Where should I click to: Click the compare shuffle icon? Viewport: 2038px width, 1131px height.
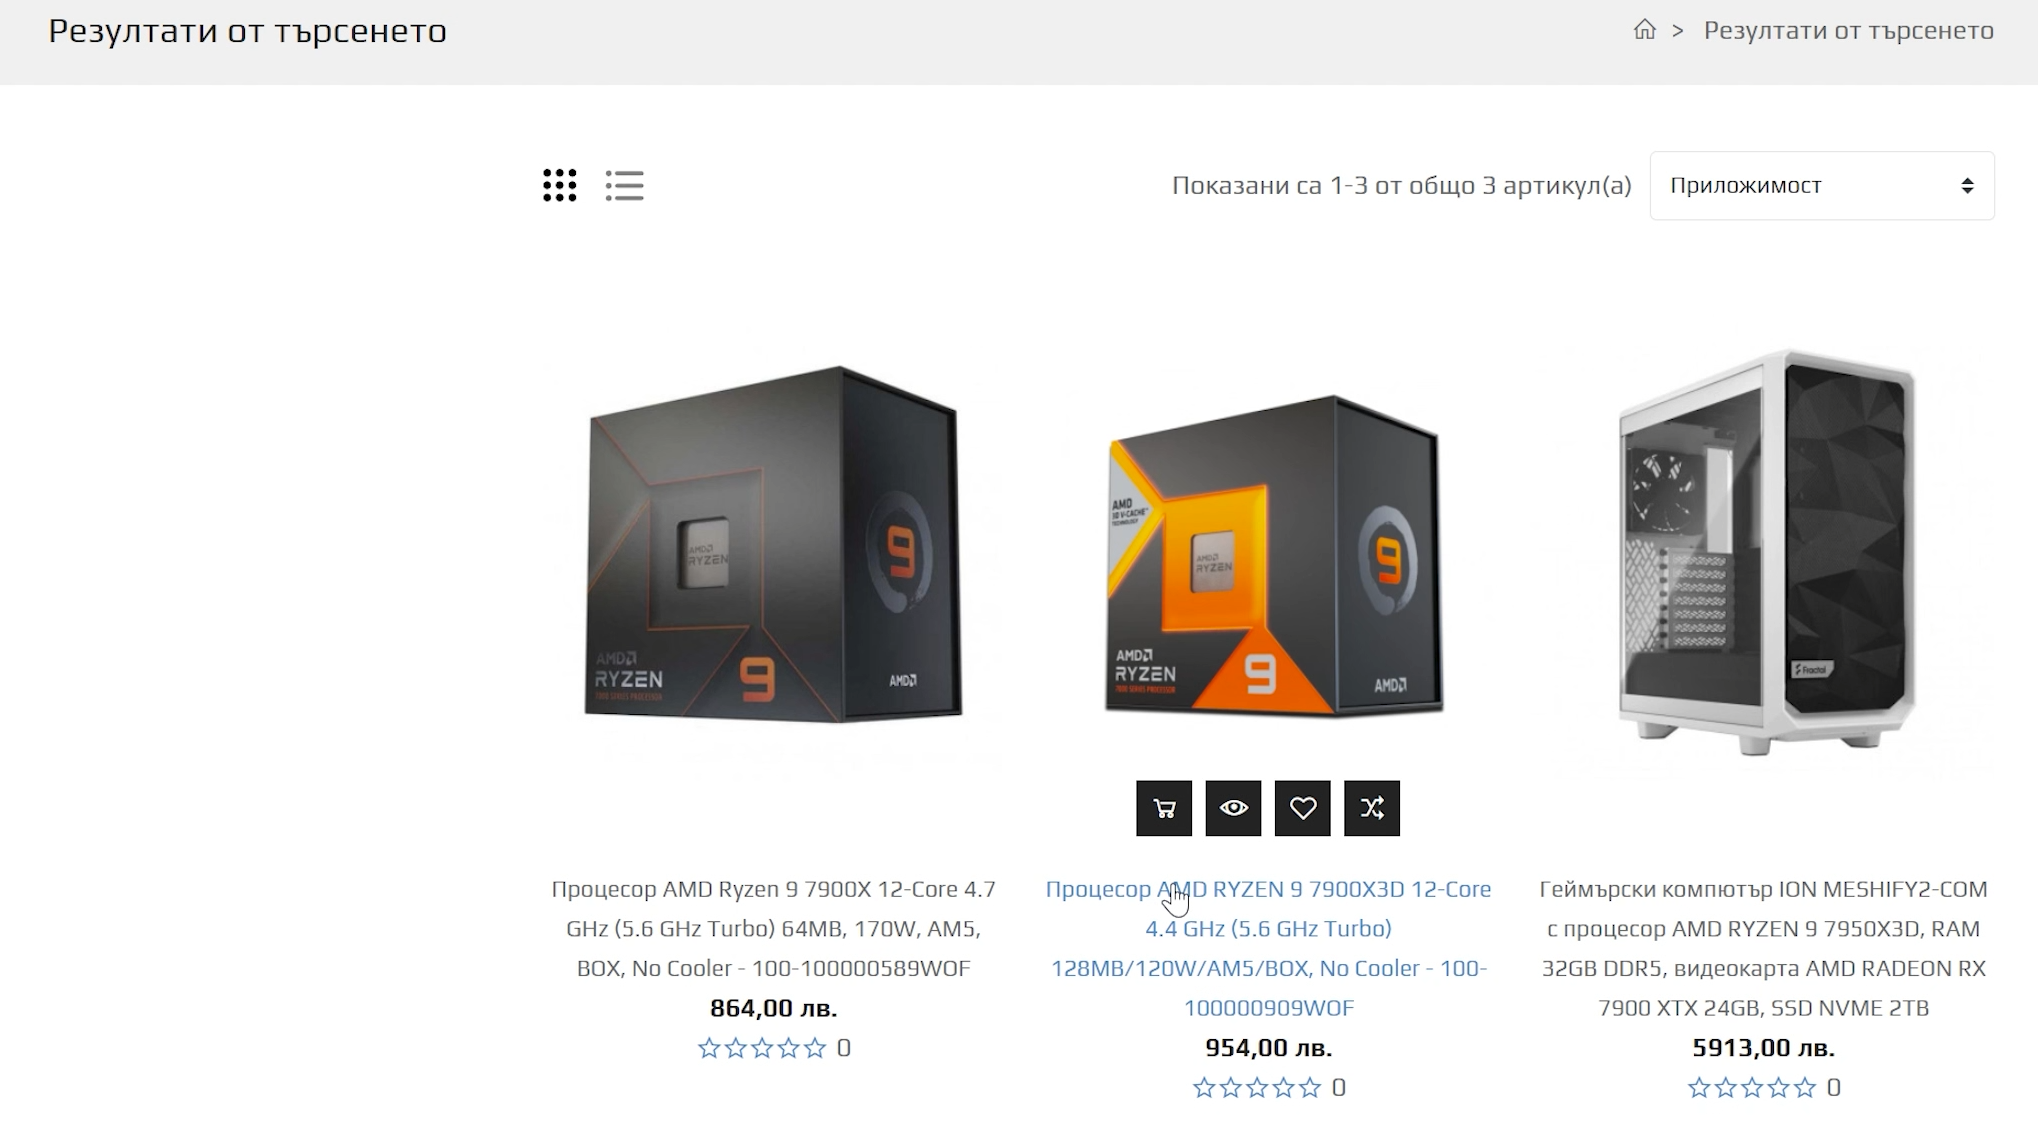click(x=1372, y=808)
